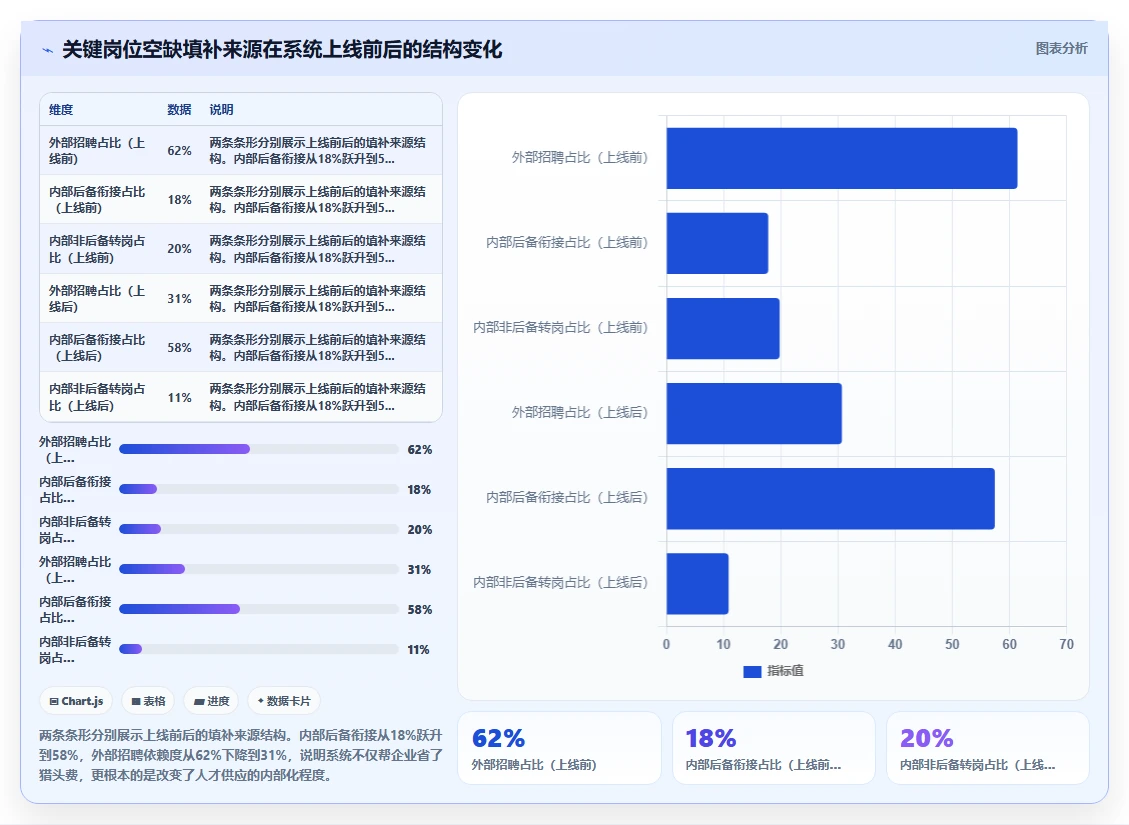
Task: Click the 62% cell in the table
Action: click(179, 150)
